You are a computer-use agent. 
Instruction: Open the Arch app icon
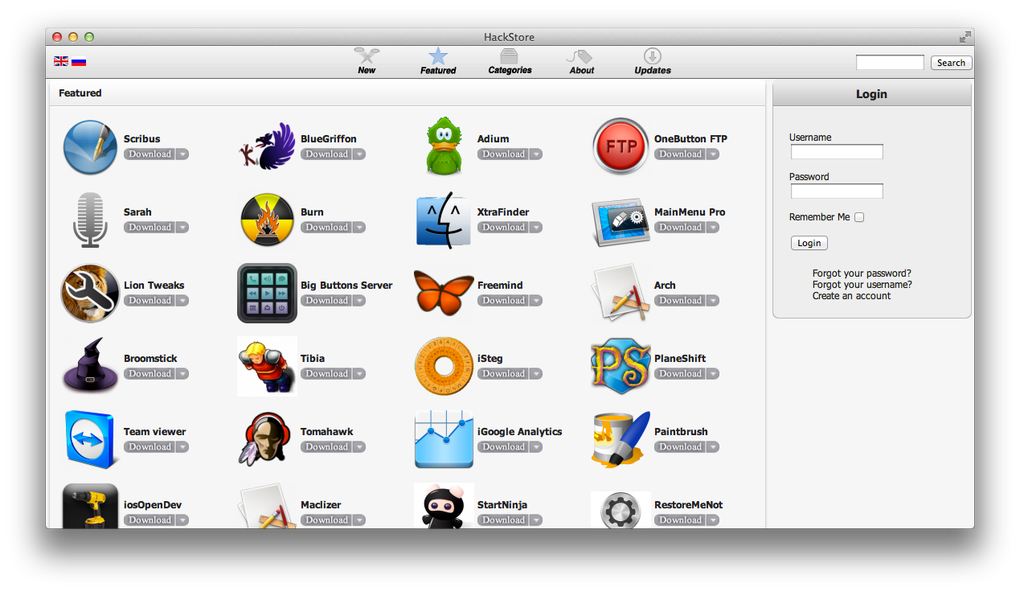(x=621, y=293)
